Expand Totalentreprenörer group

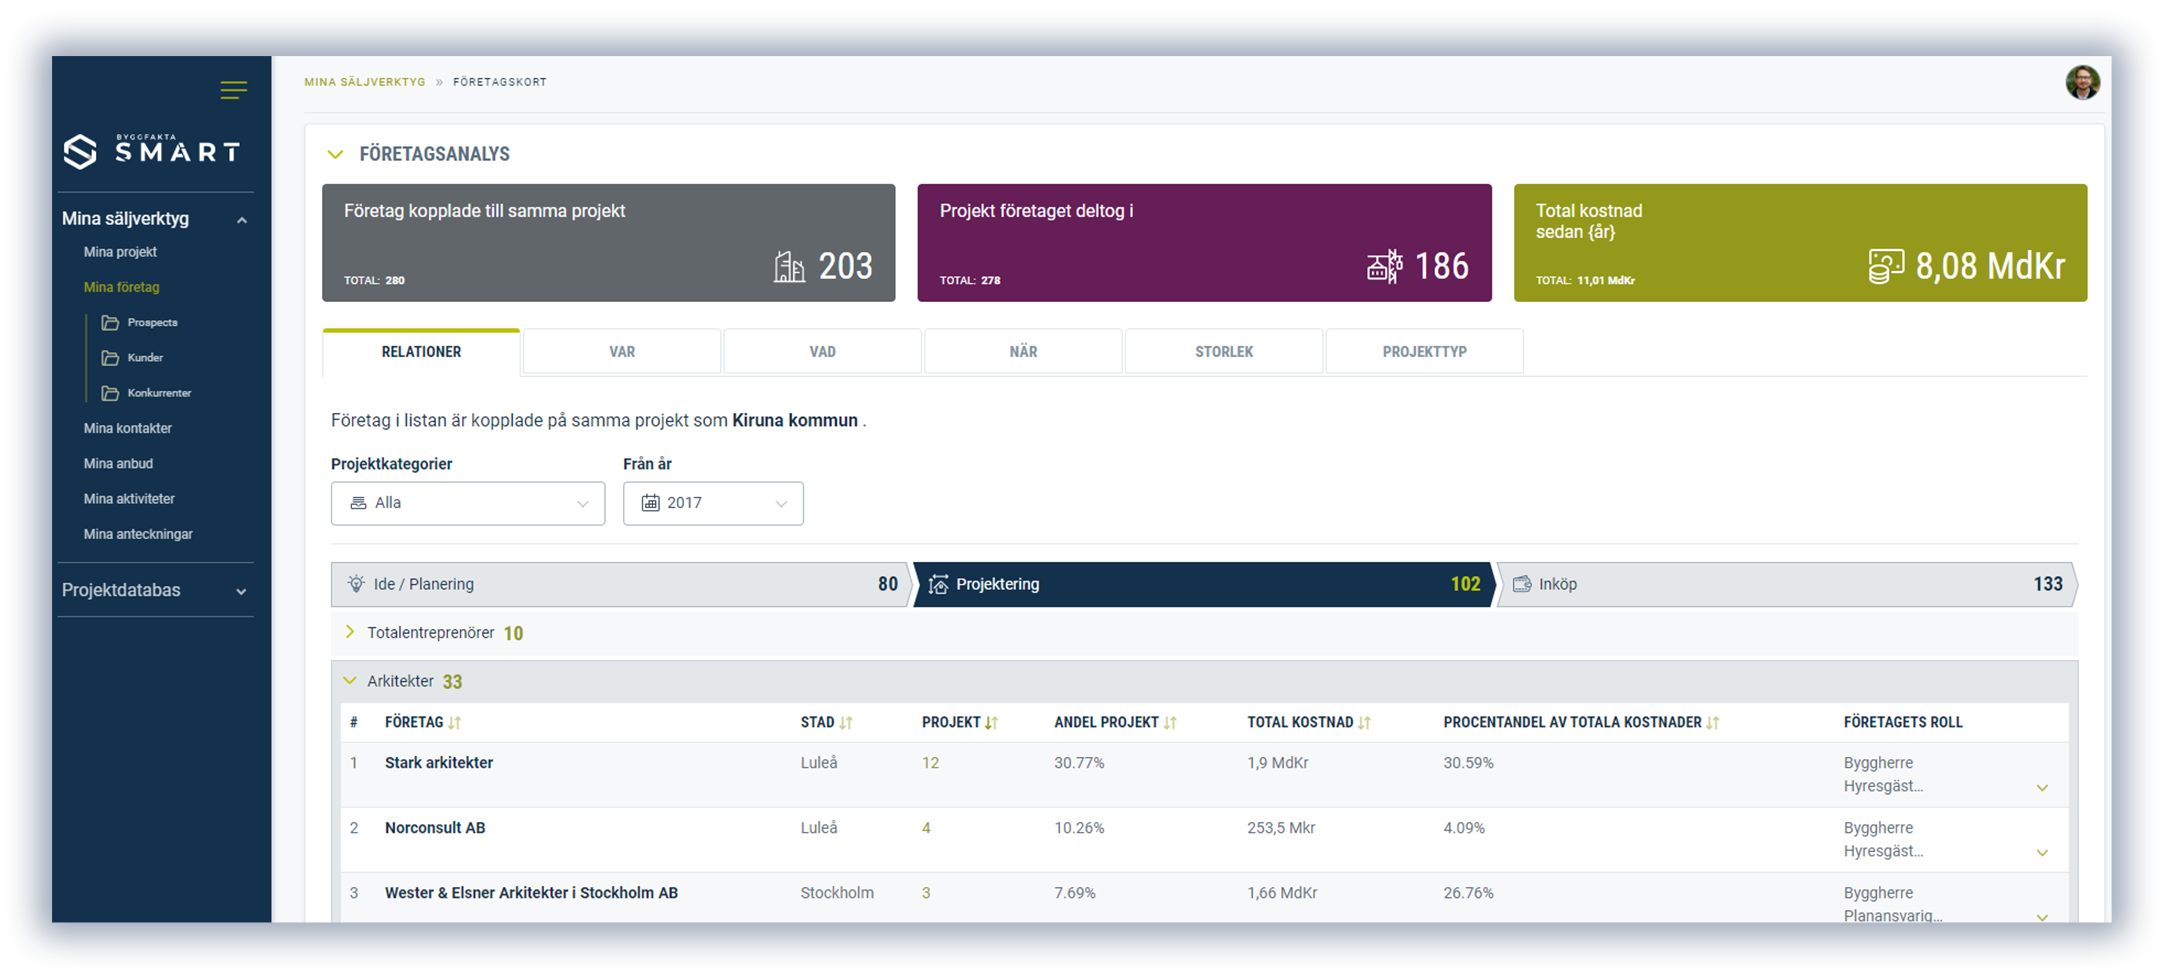tap(350, 632)
